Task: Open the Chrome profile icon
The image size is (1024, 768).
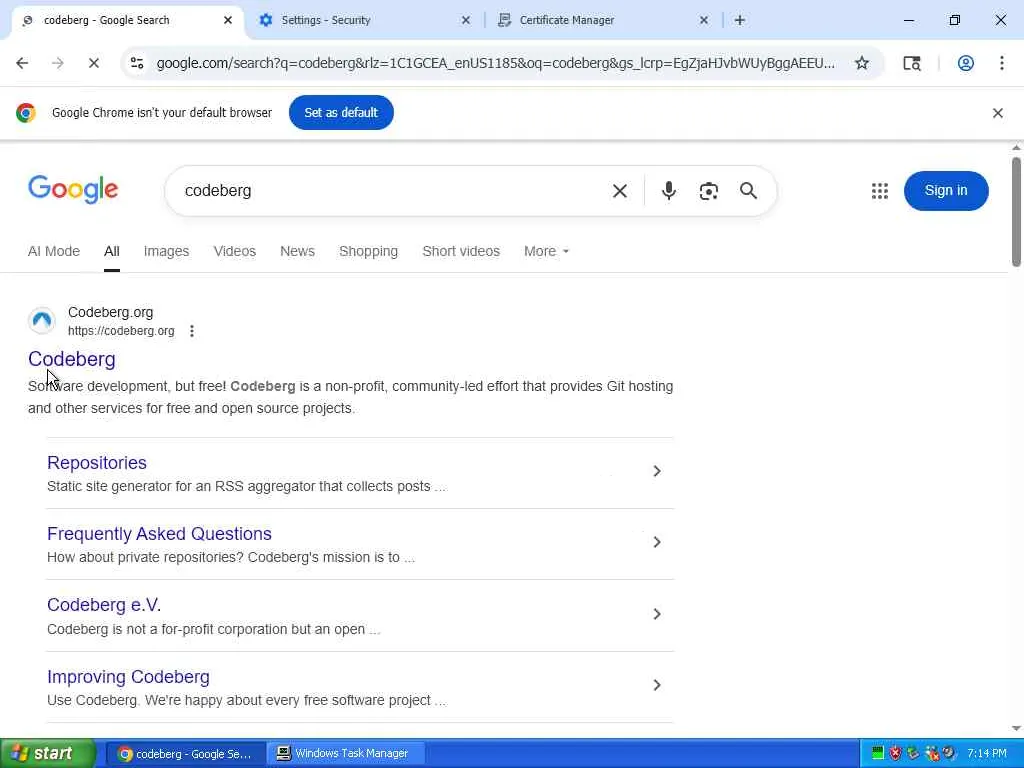Action: click(966, 63)
